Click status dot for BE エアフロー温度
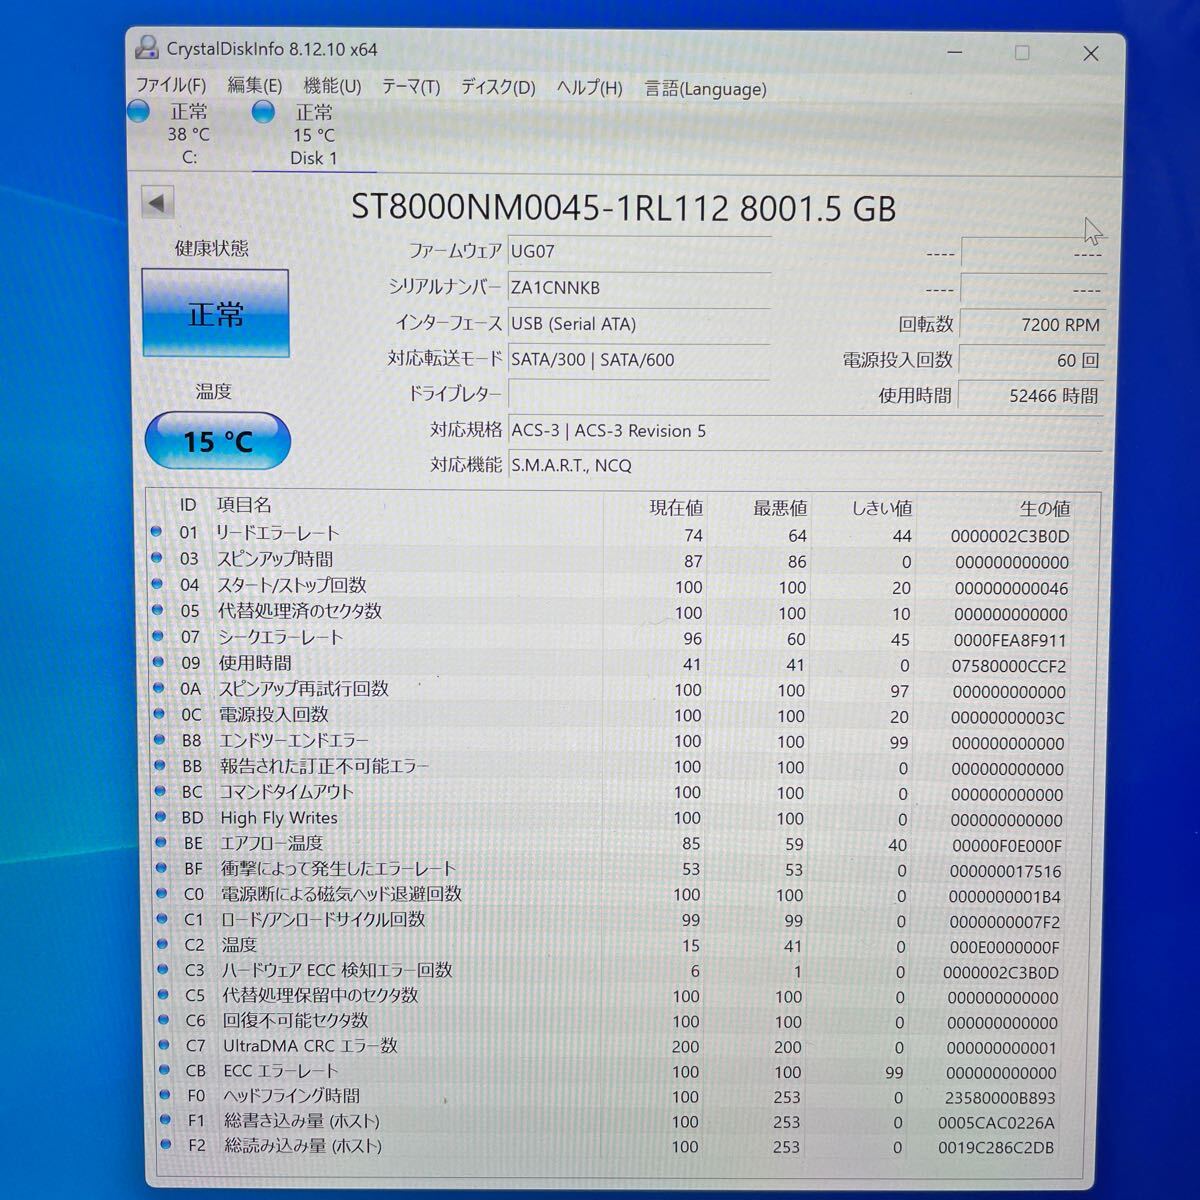This screenshot has width=1200, height=1200. click(159, 842)
